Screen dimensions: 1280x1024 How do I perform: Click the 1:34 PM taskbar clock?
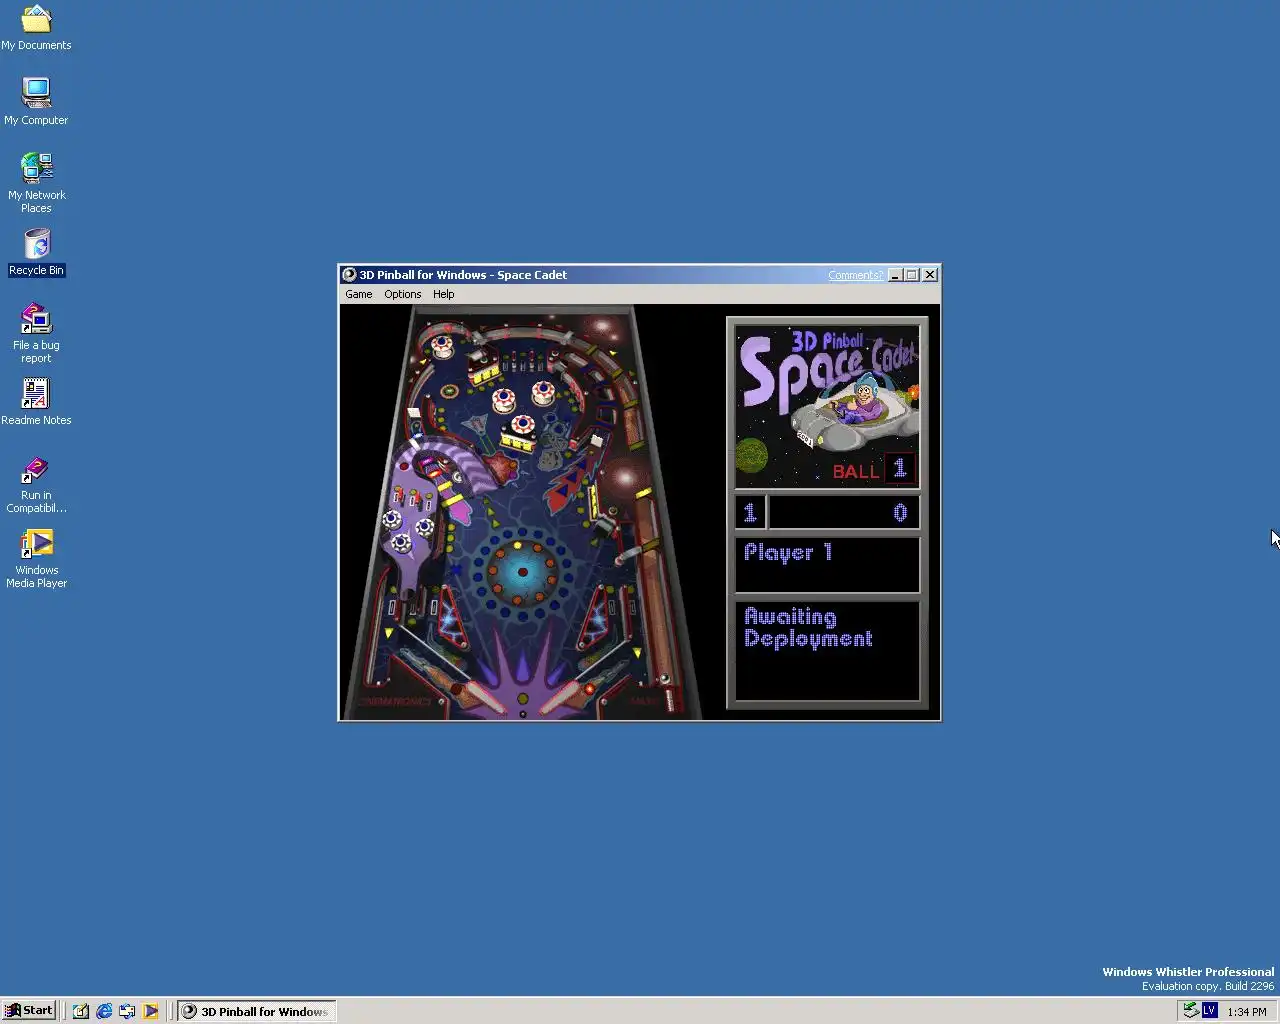click(x=1247, y=1012)
